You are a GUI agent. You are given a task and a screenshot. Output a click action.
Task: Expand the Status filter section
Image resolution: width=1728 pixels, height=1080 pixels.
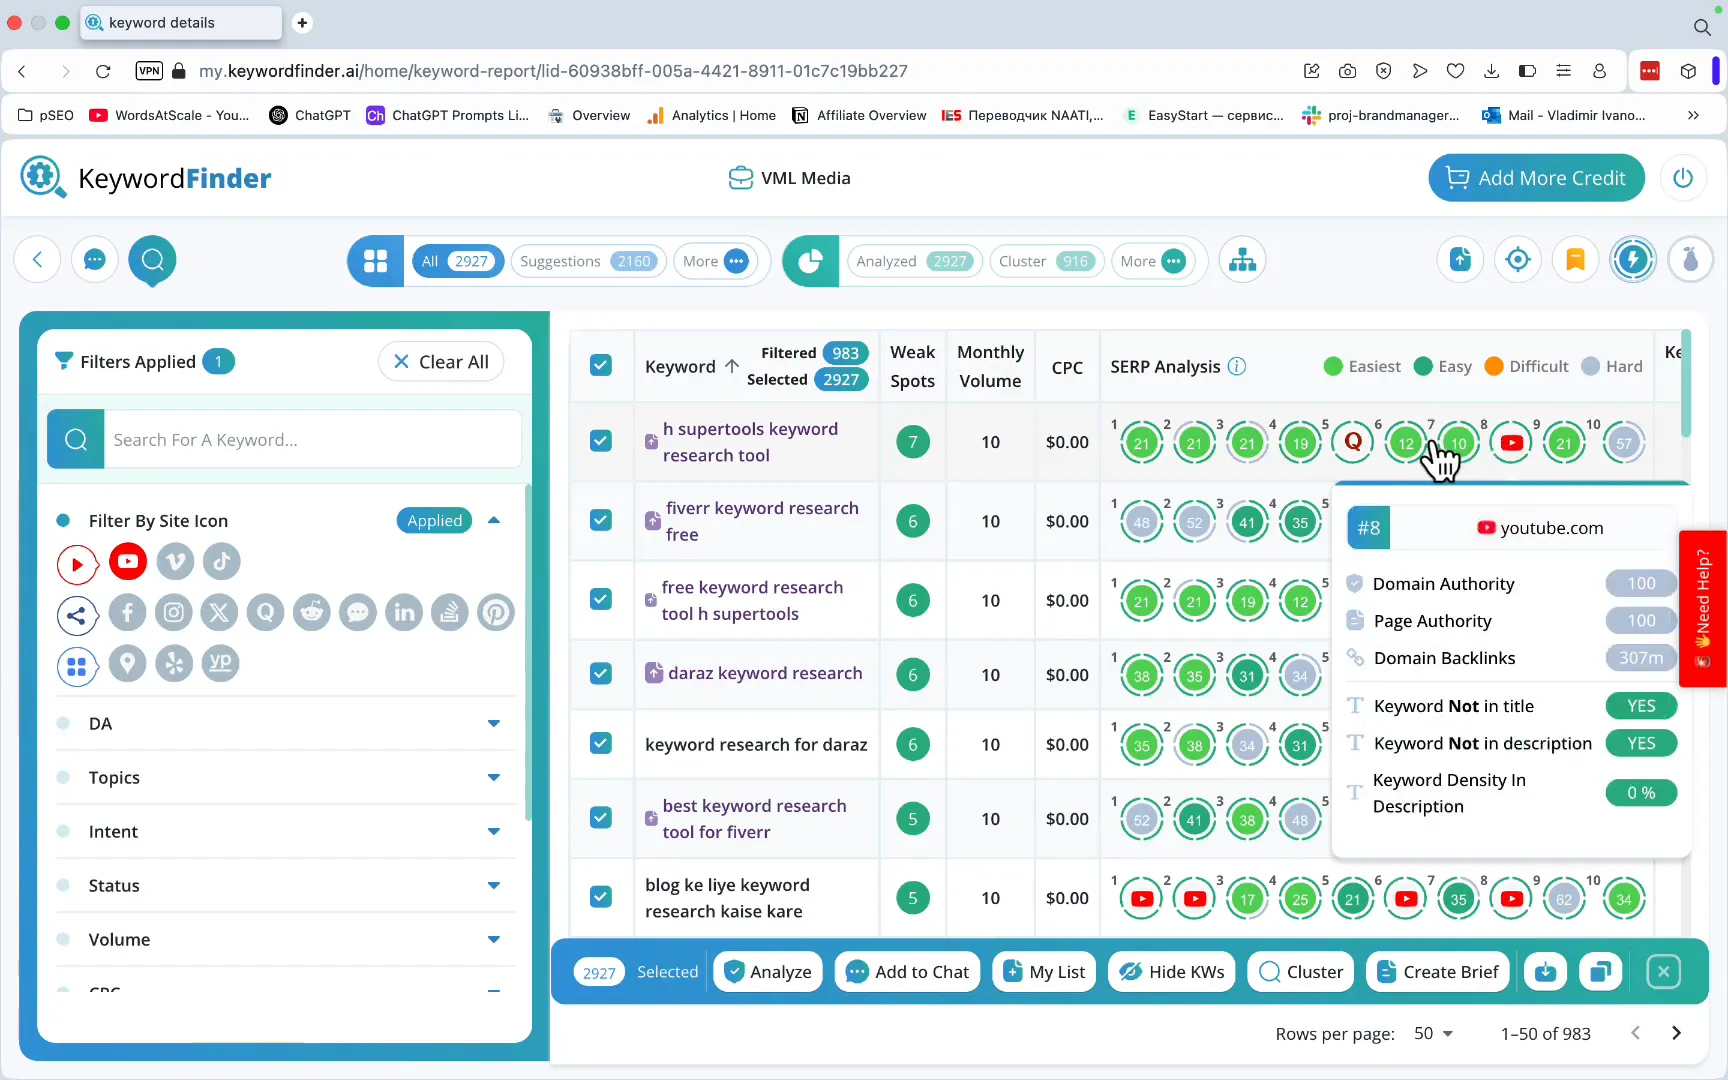(286, 886)
